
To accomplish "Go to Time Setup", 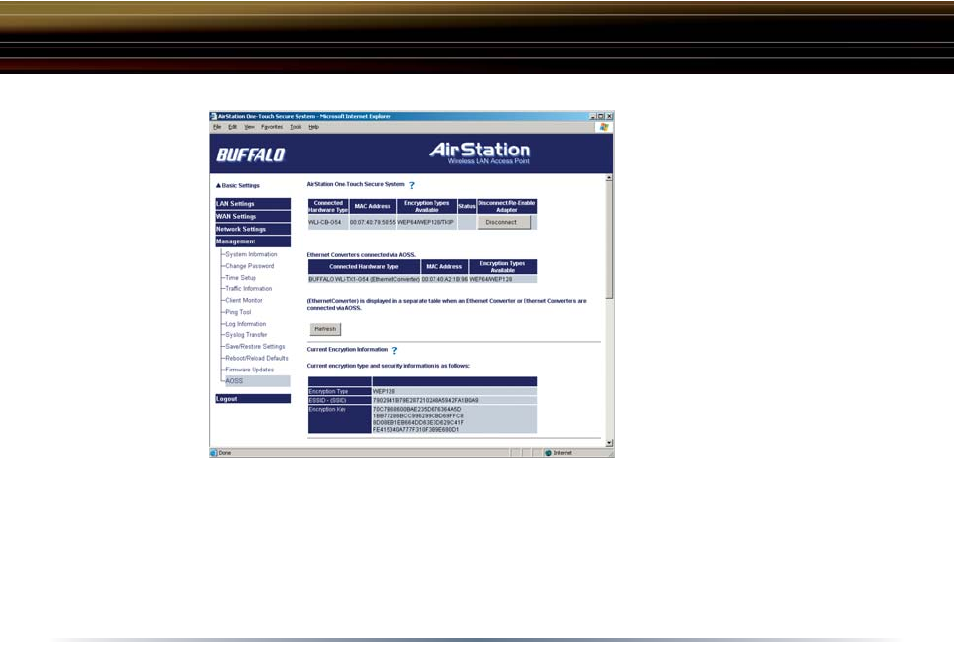I will tap(240, 277).
